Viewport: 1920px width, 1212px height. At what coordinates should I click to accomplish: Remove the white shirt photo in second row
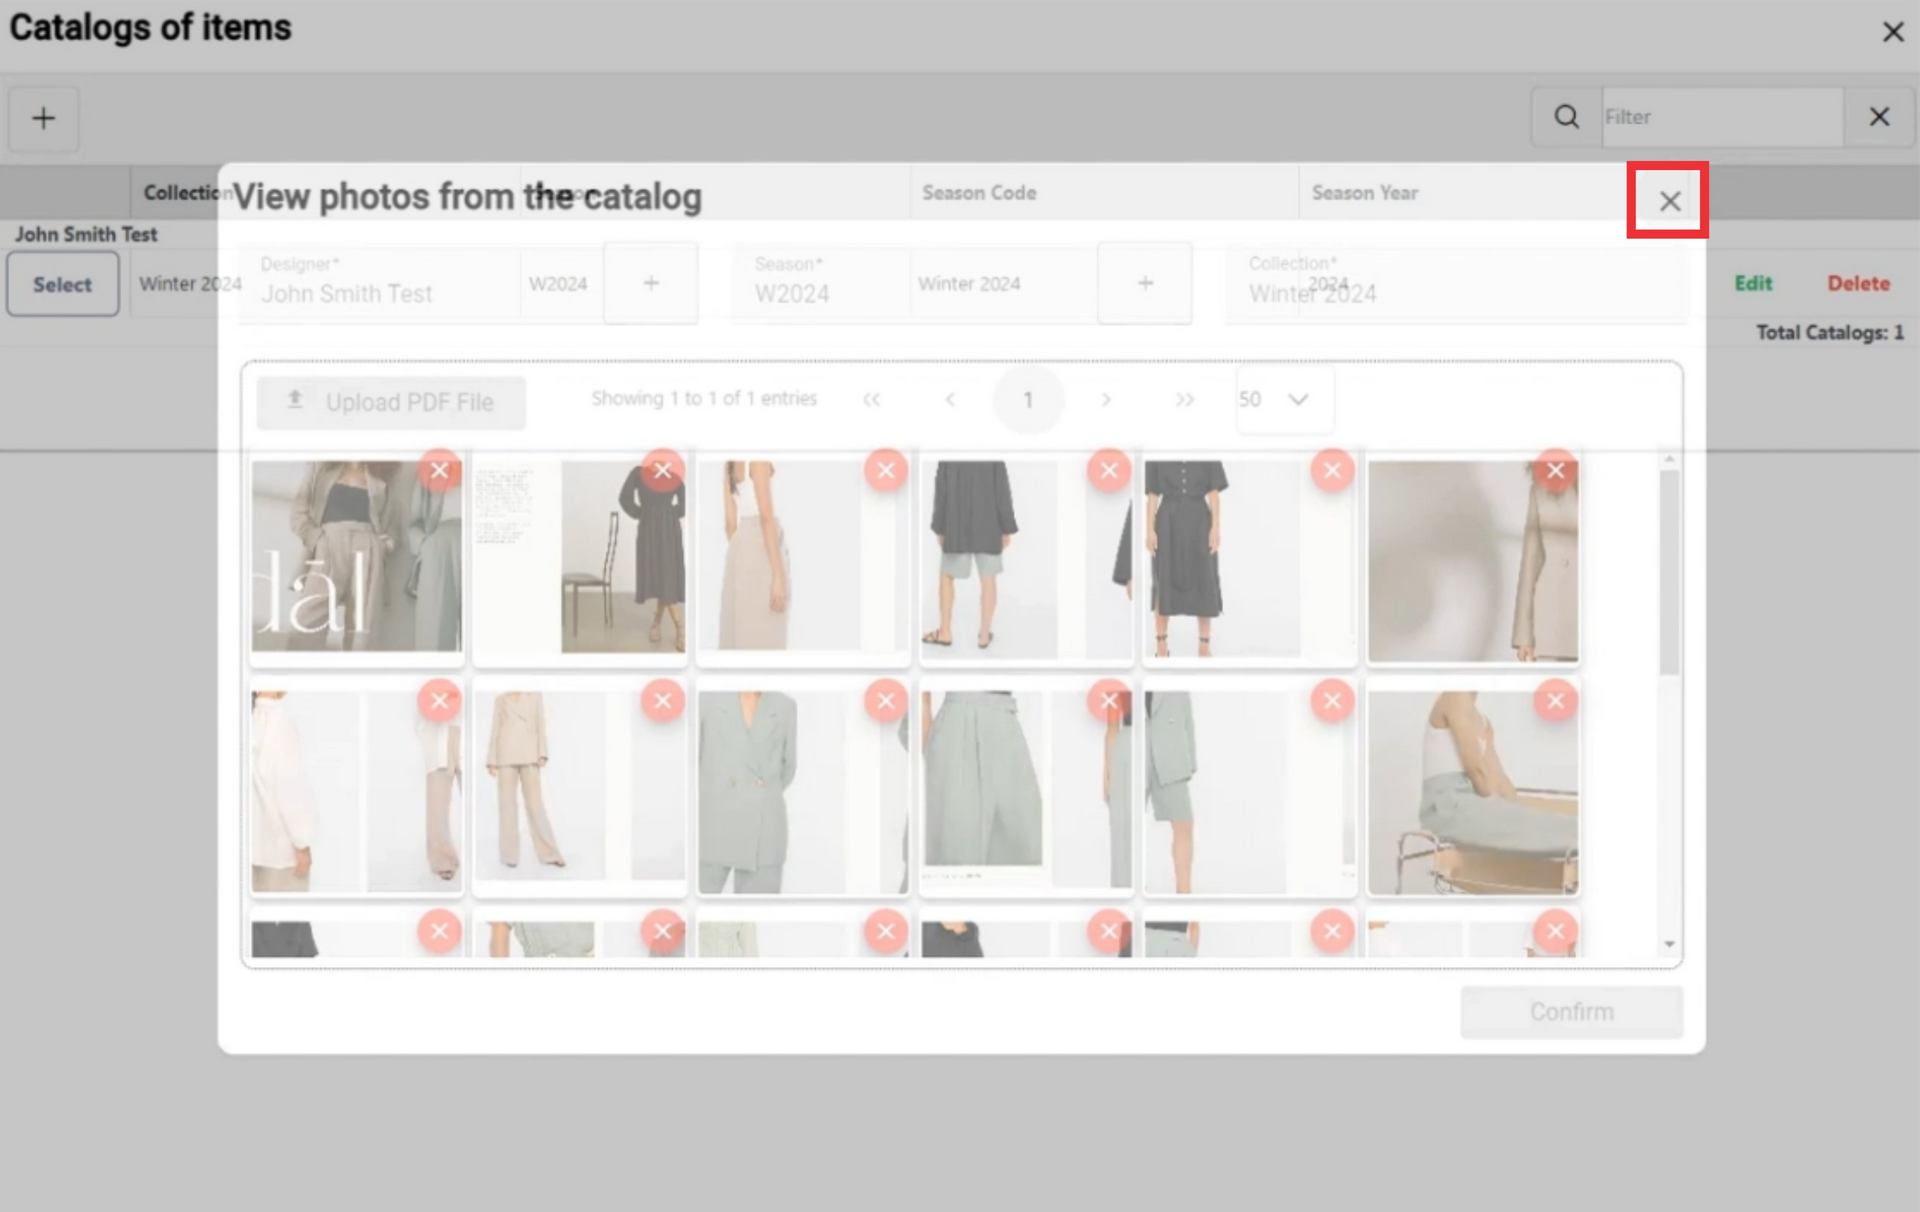click(440, 701)
